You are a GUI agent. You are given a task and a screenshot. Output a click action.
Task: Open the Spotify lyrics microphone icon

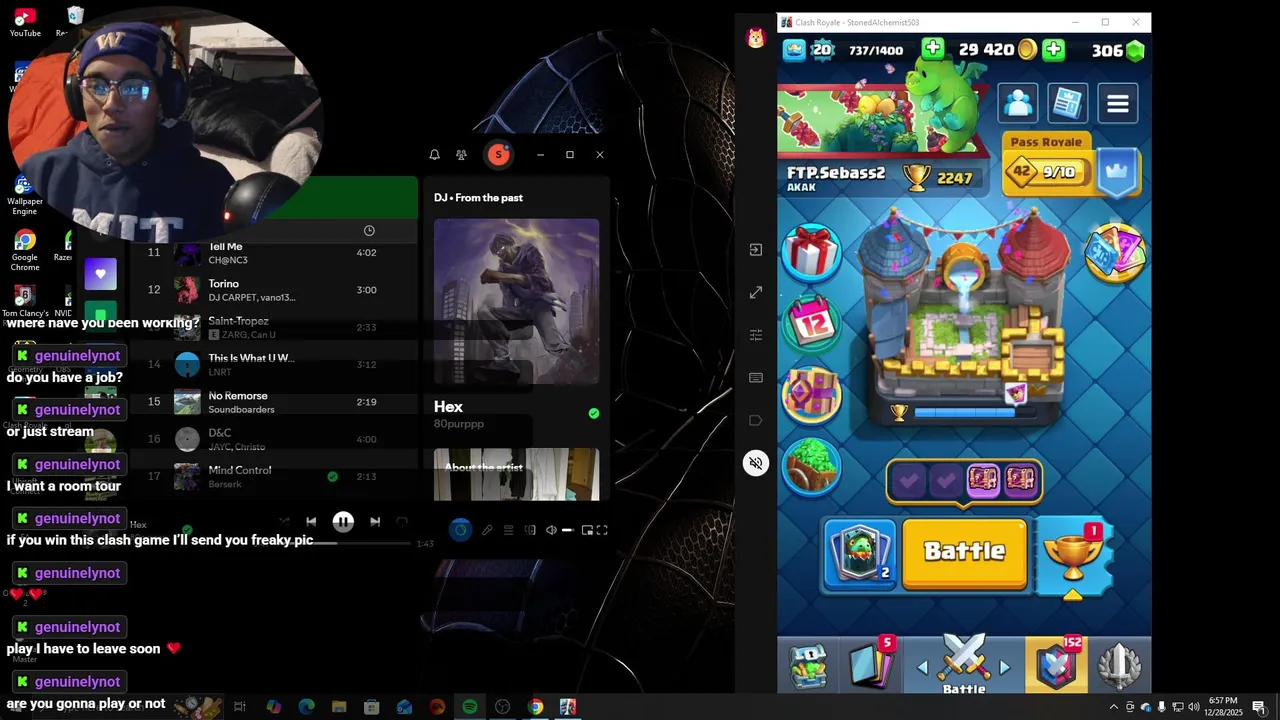[x=487, y=530]
